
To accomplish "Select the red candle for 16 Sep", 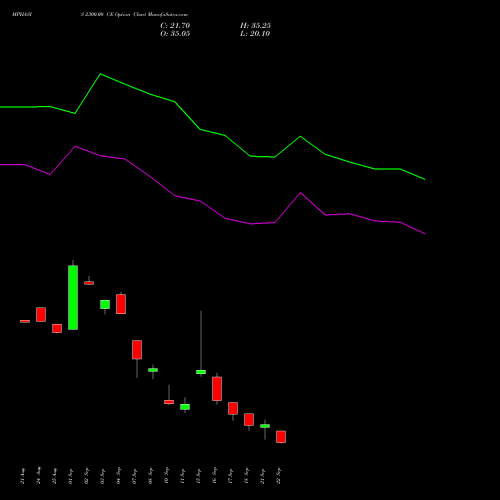I will pyautogui.click(x=217, y=389).
